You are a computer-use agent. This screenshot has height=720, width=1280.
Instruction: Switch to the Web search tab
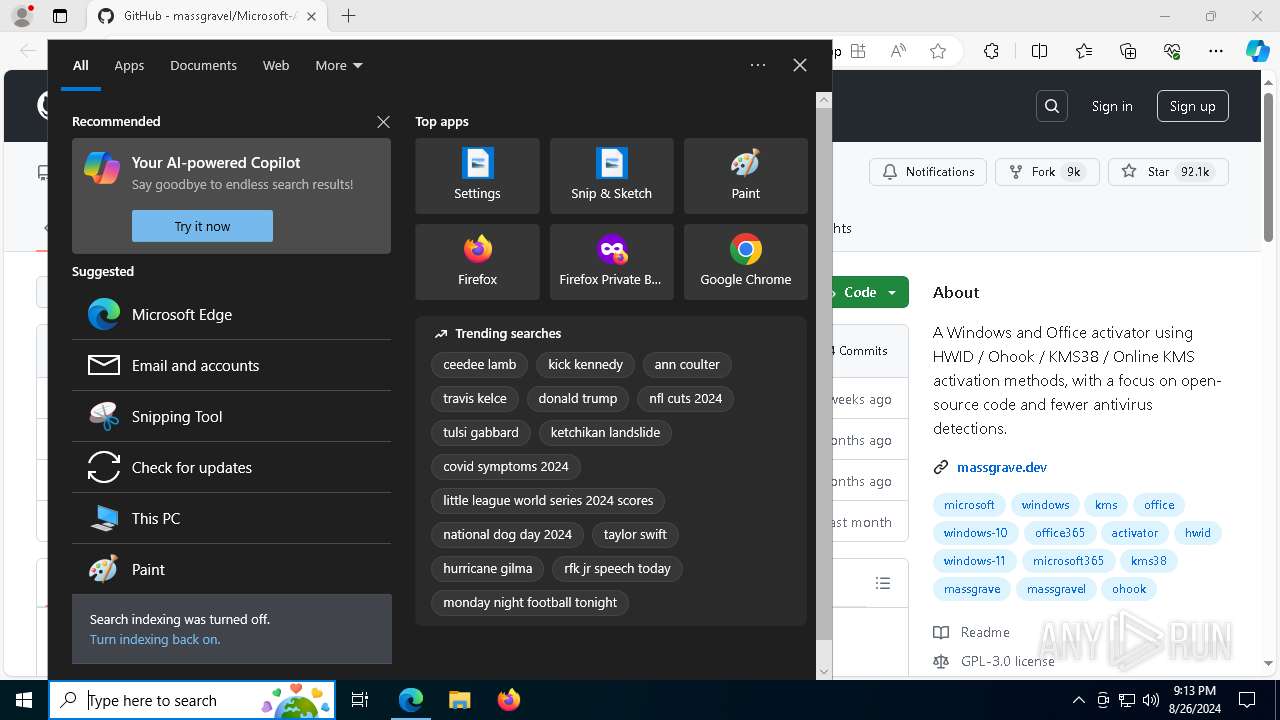[x=276, y=65]
